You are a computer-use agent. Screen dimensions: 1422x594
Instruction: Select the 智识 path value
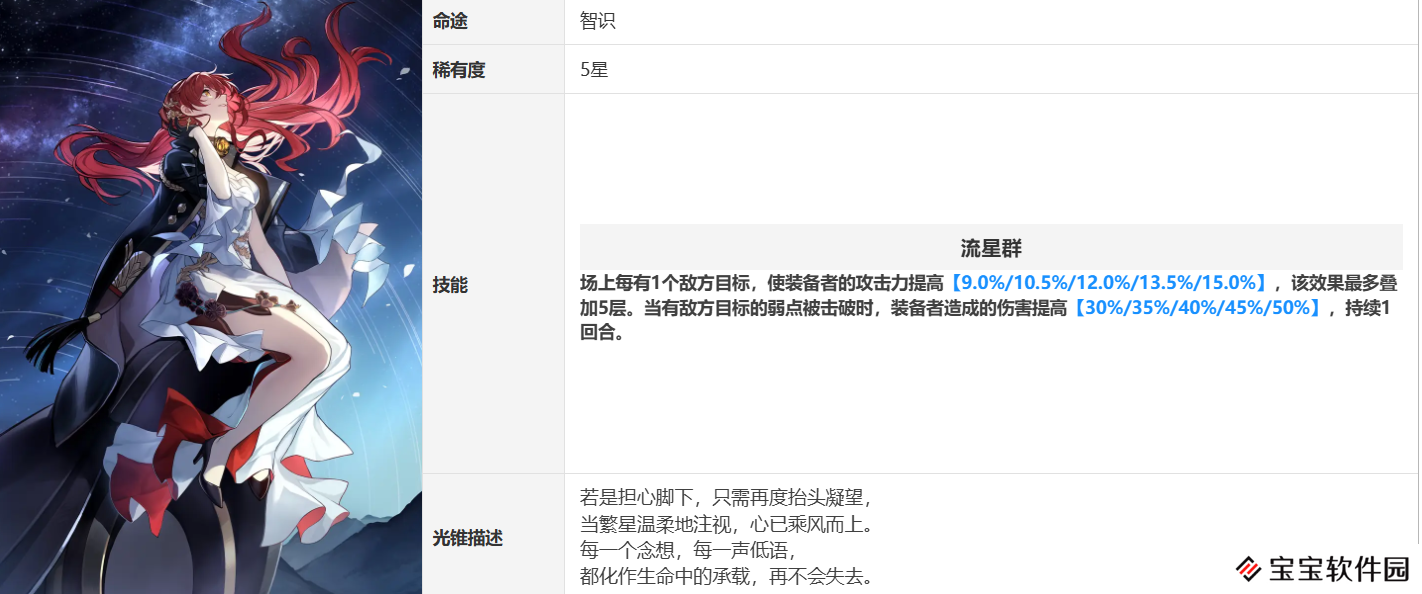tap(597, 21)
